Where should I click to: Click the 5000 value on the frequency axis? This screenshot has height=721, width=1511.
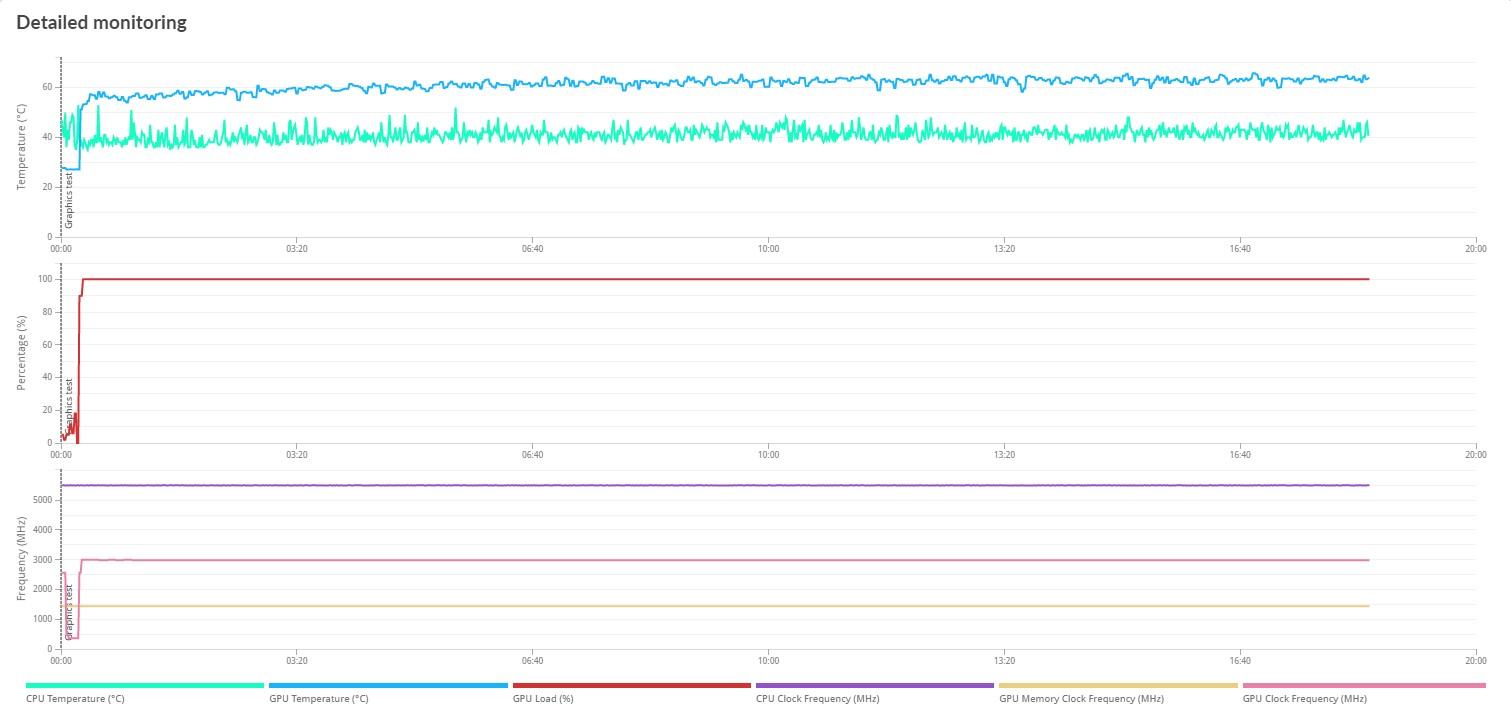coord(42,500)
